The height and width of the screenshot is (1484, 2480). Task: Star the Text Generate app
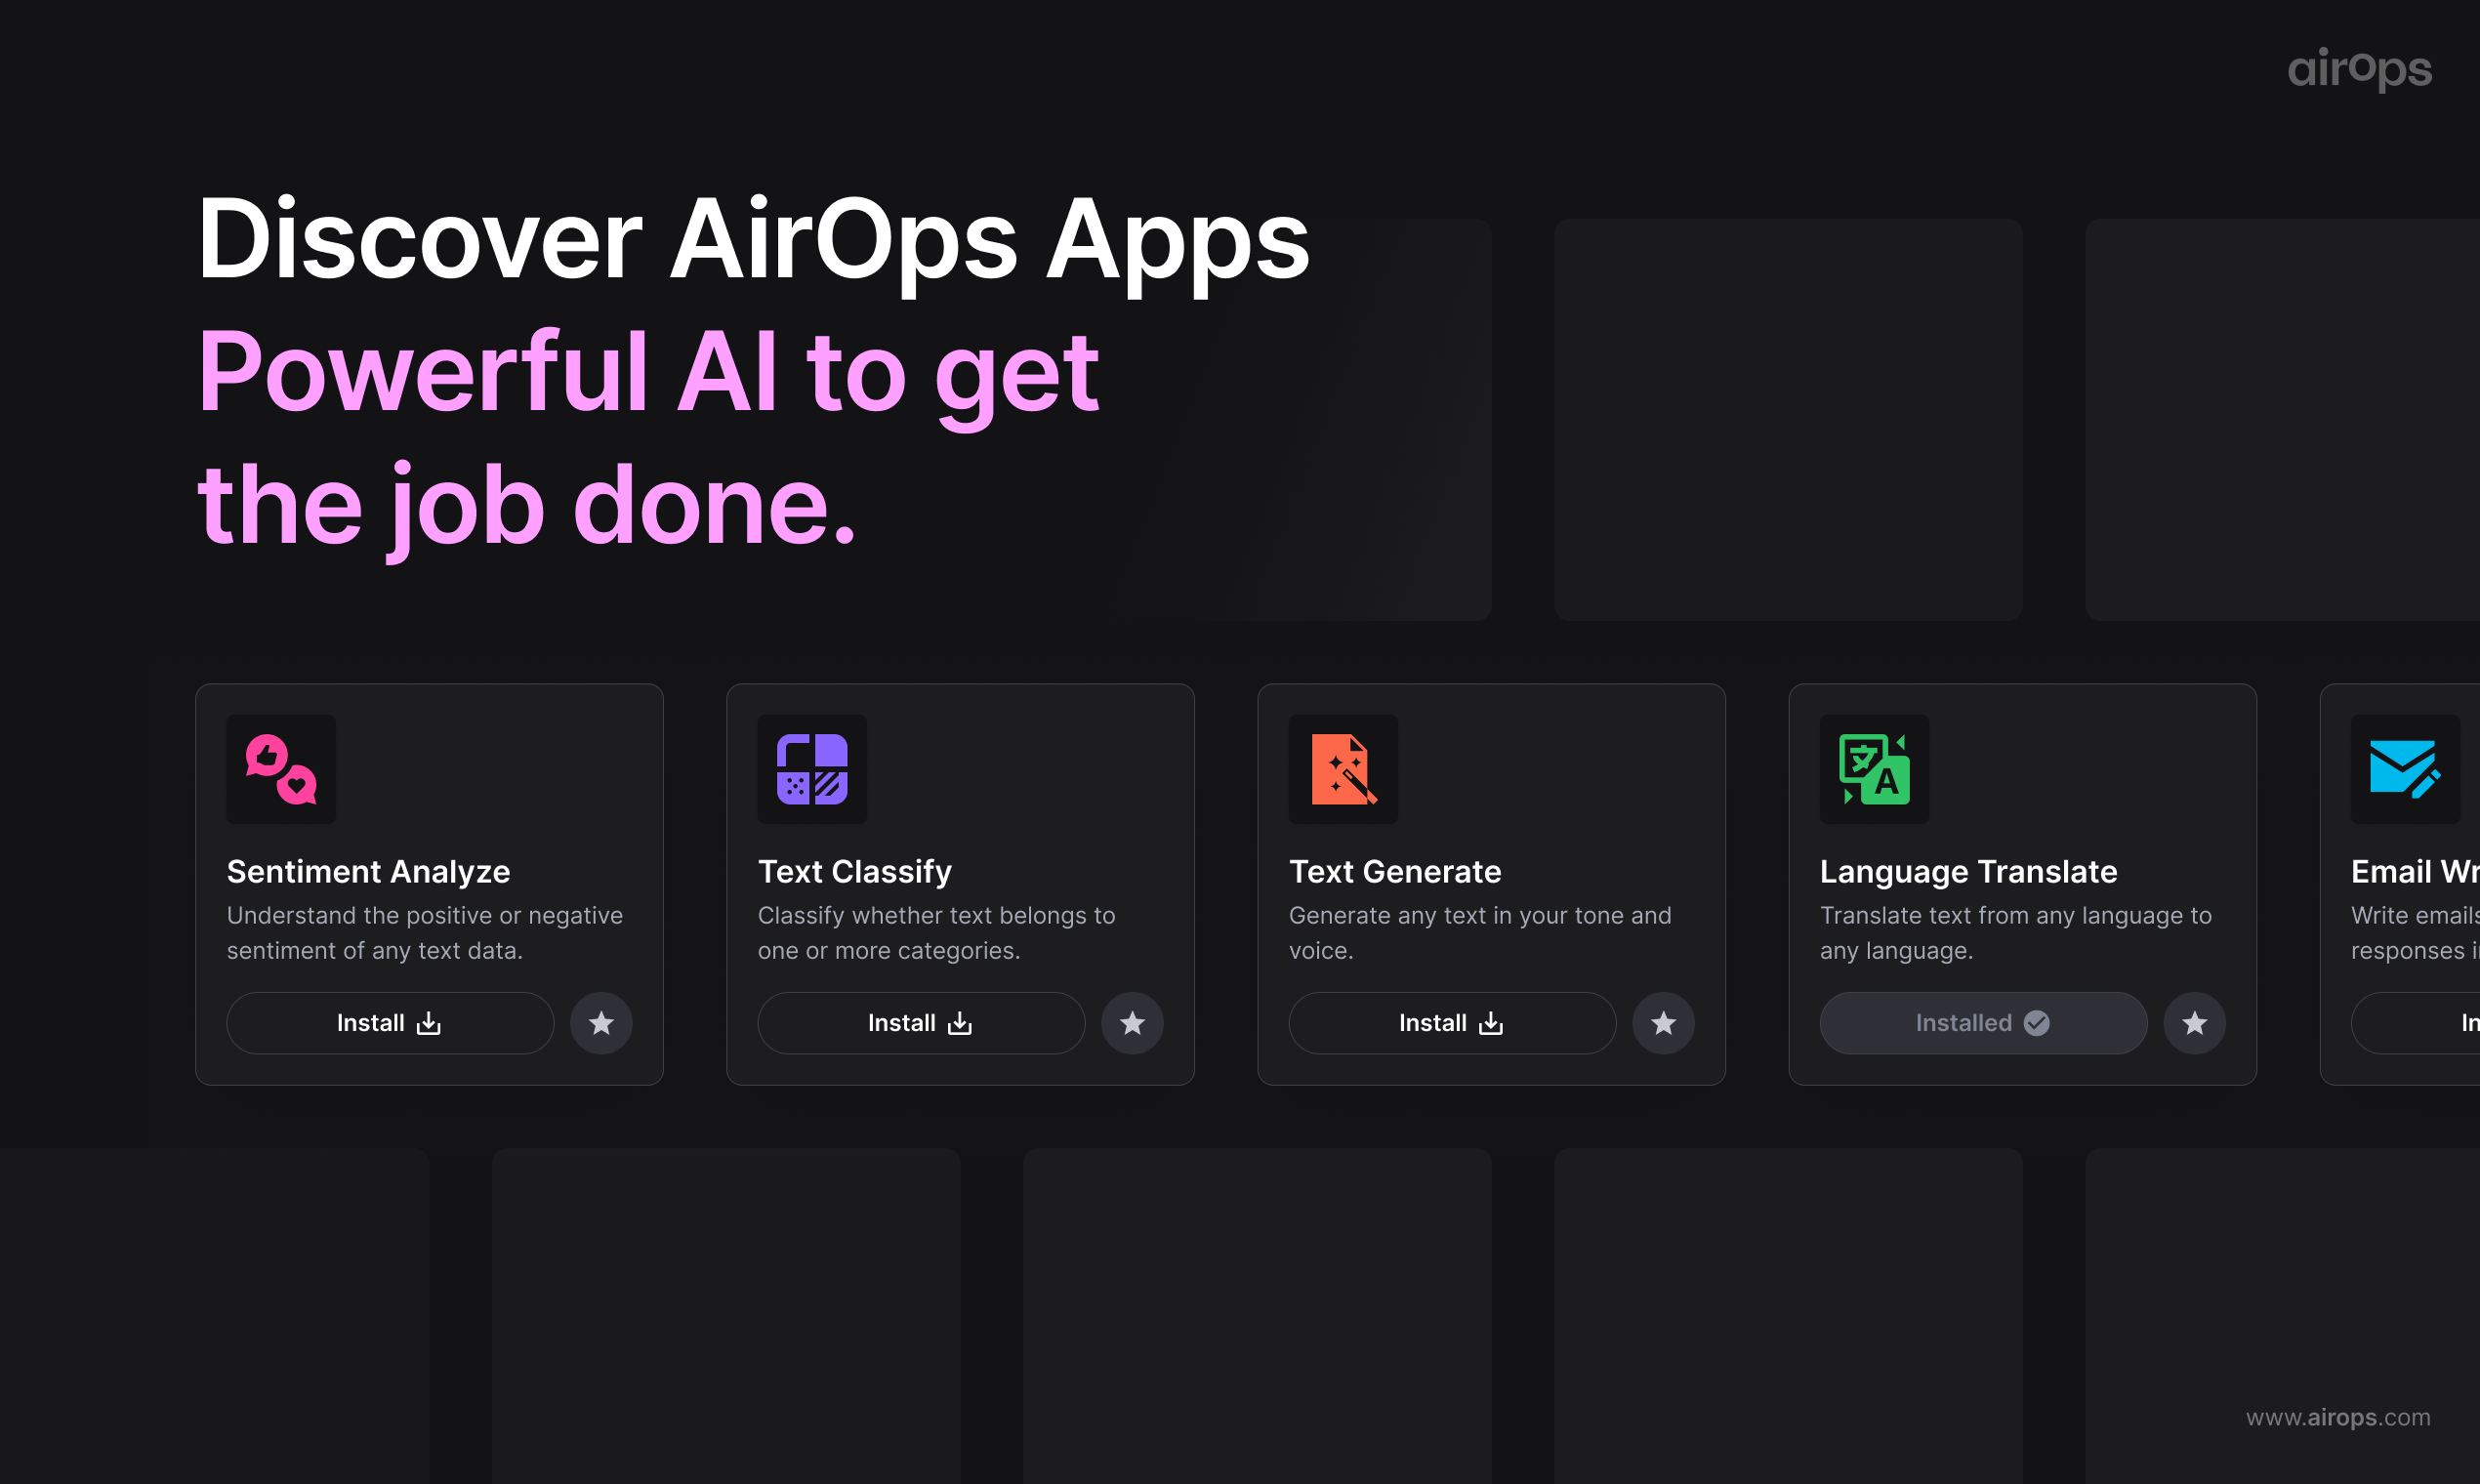[x=1663, y=1023]
